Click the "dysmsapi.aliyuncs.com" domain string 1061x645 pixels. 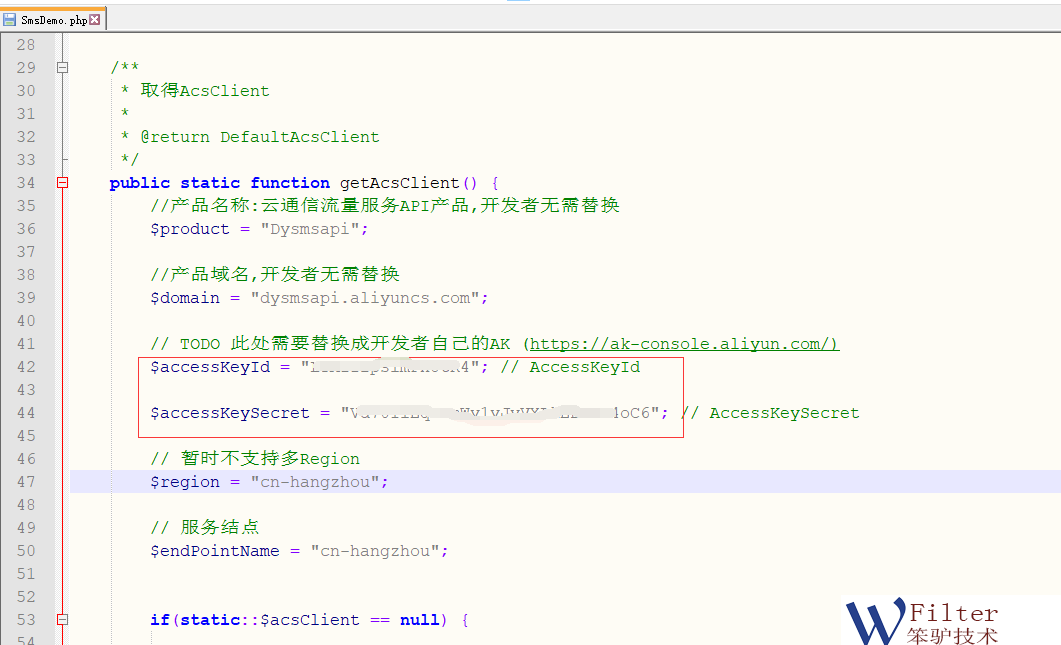(369, 298)
